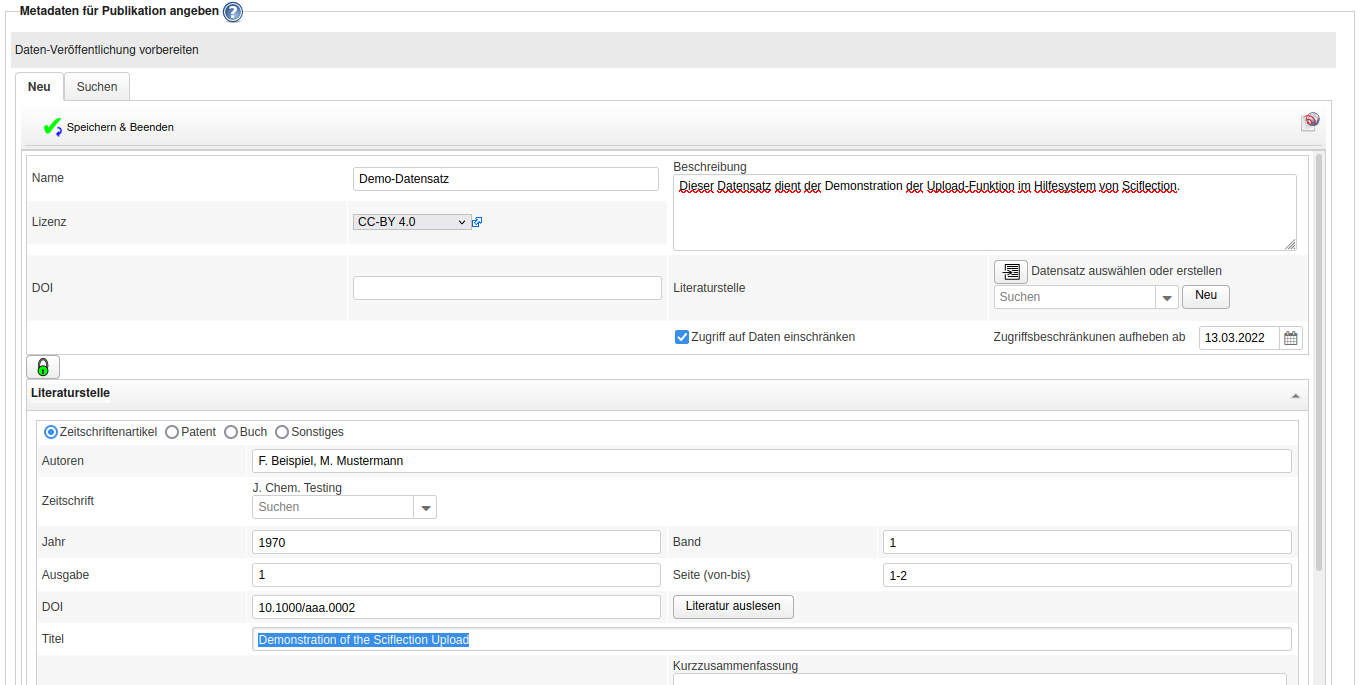This screenshot has width=1360, height=685.
Task: Open the license info external link icon
Action: coord(477,222)
